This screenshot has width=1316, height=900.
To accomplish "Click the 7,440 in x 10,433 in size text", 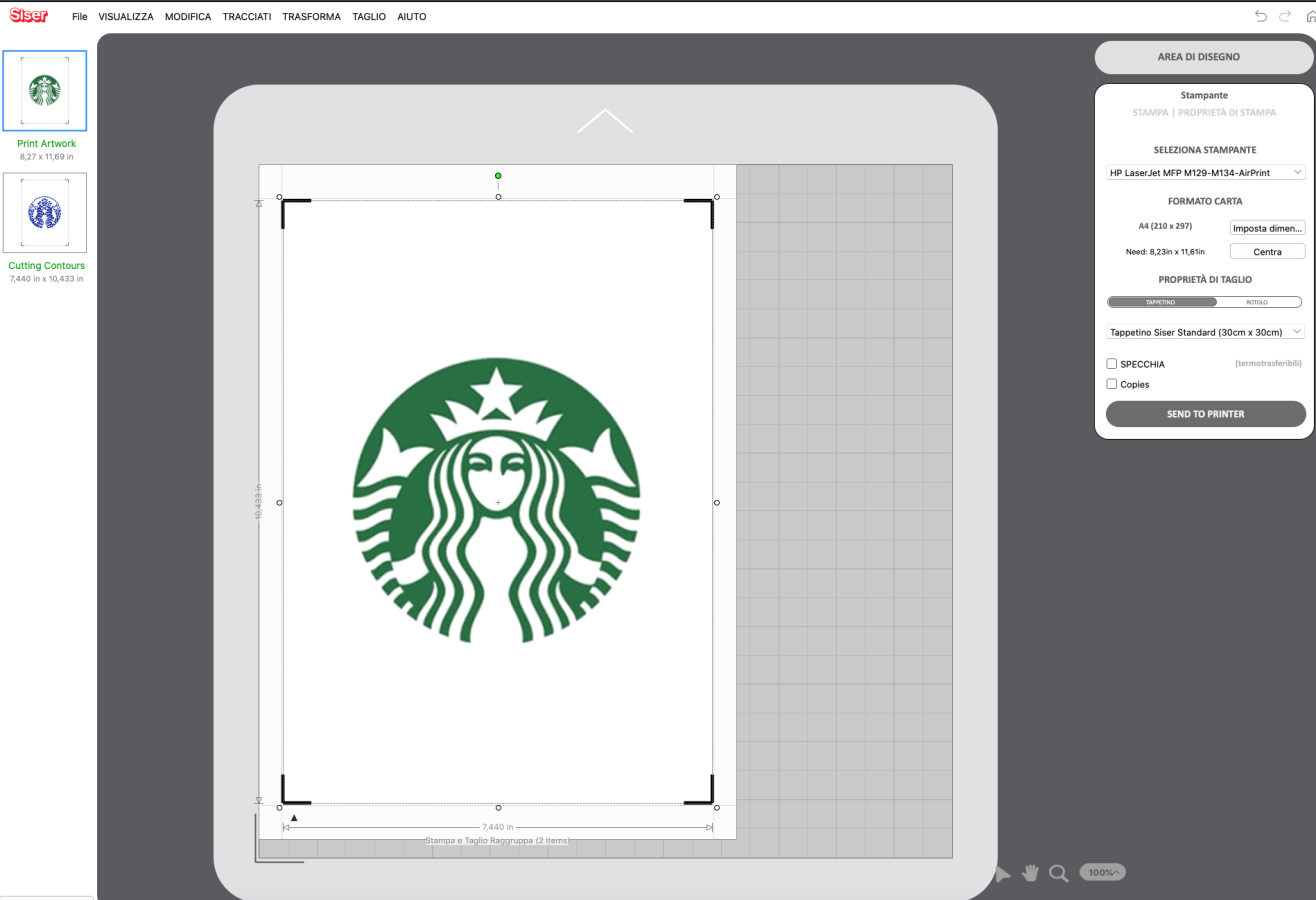I will (47, 279).
